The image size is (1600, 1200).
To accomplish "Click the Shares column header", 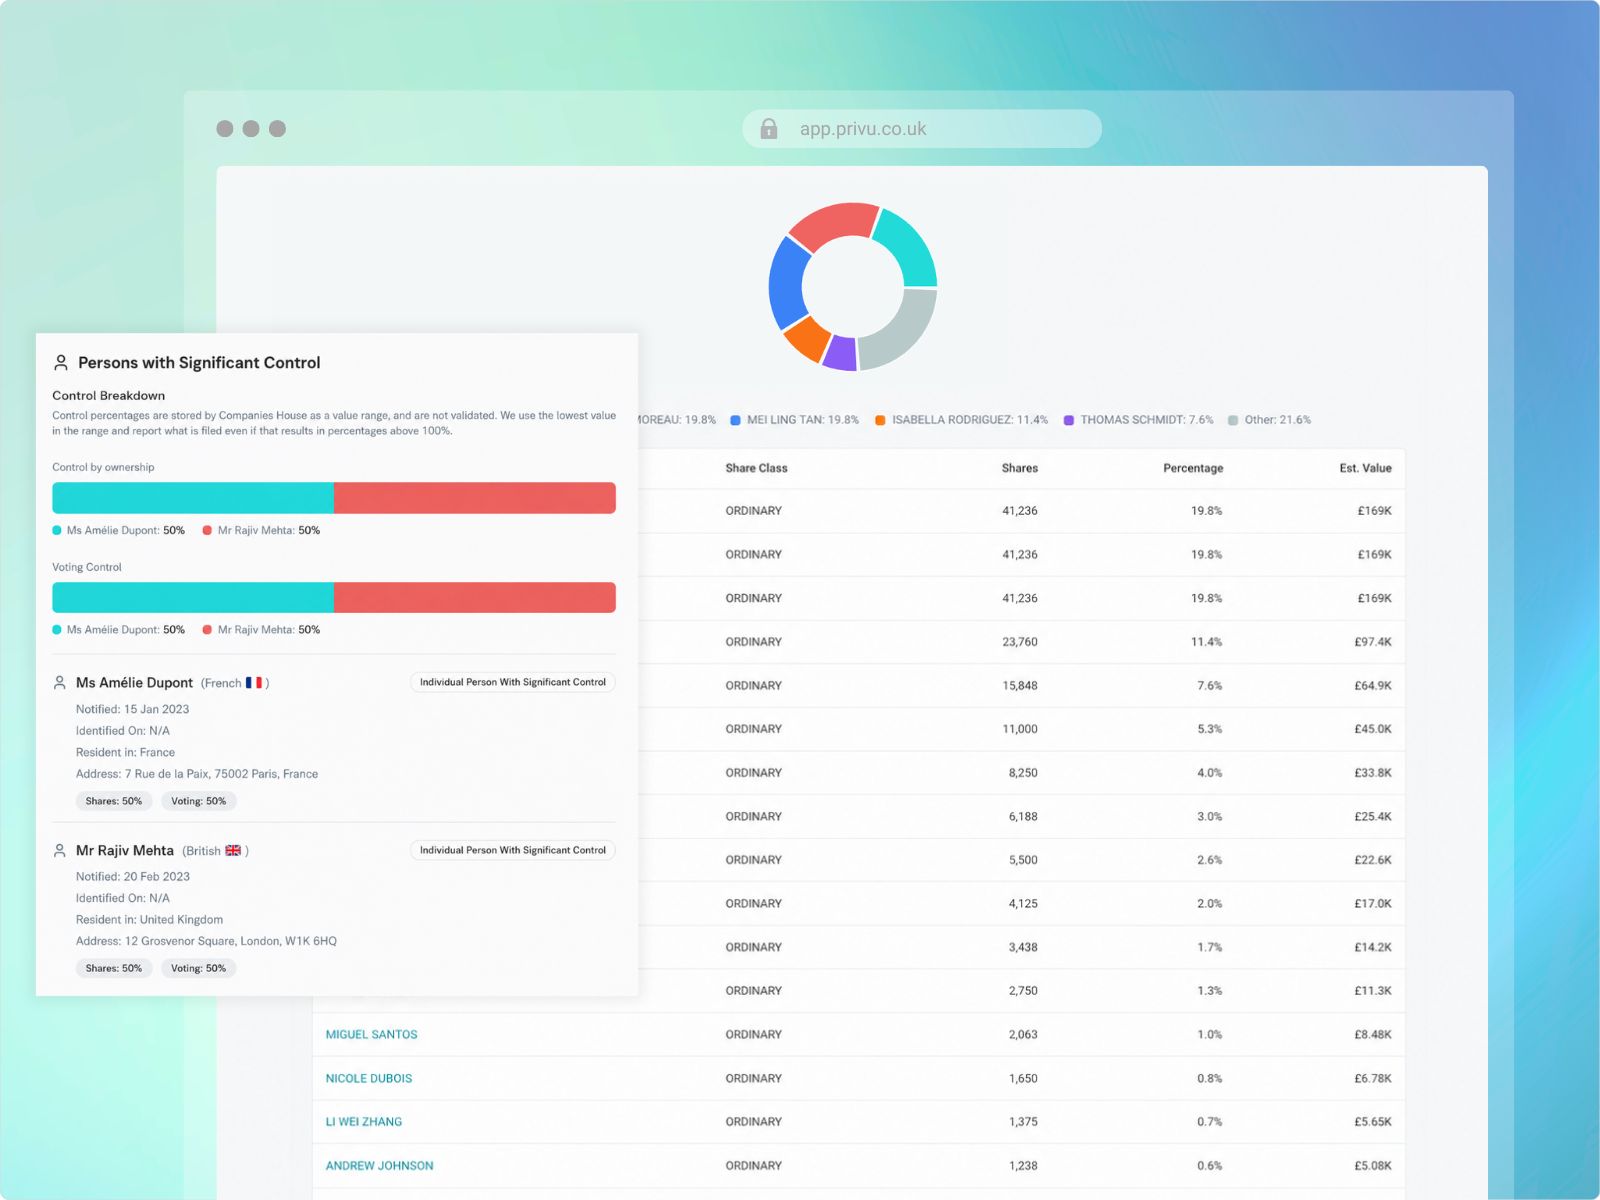I will 1019,468.
